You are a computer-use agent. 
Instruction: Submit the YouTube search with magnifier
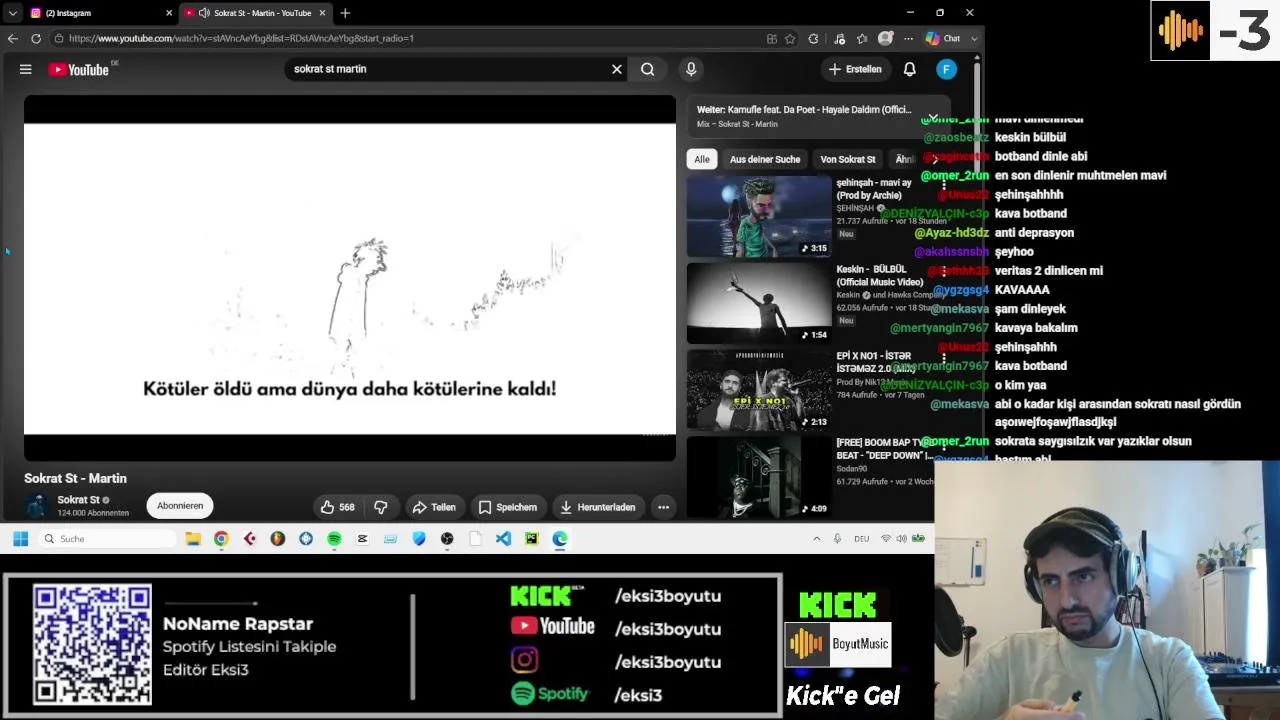(648, 69)
